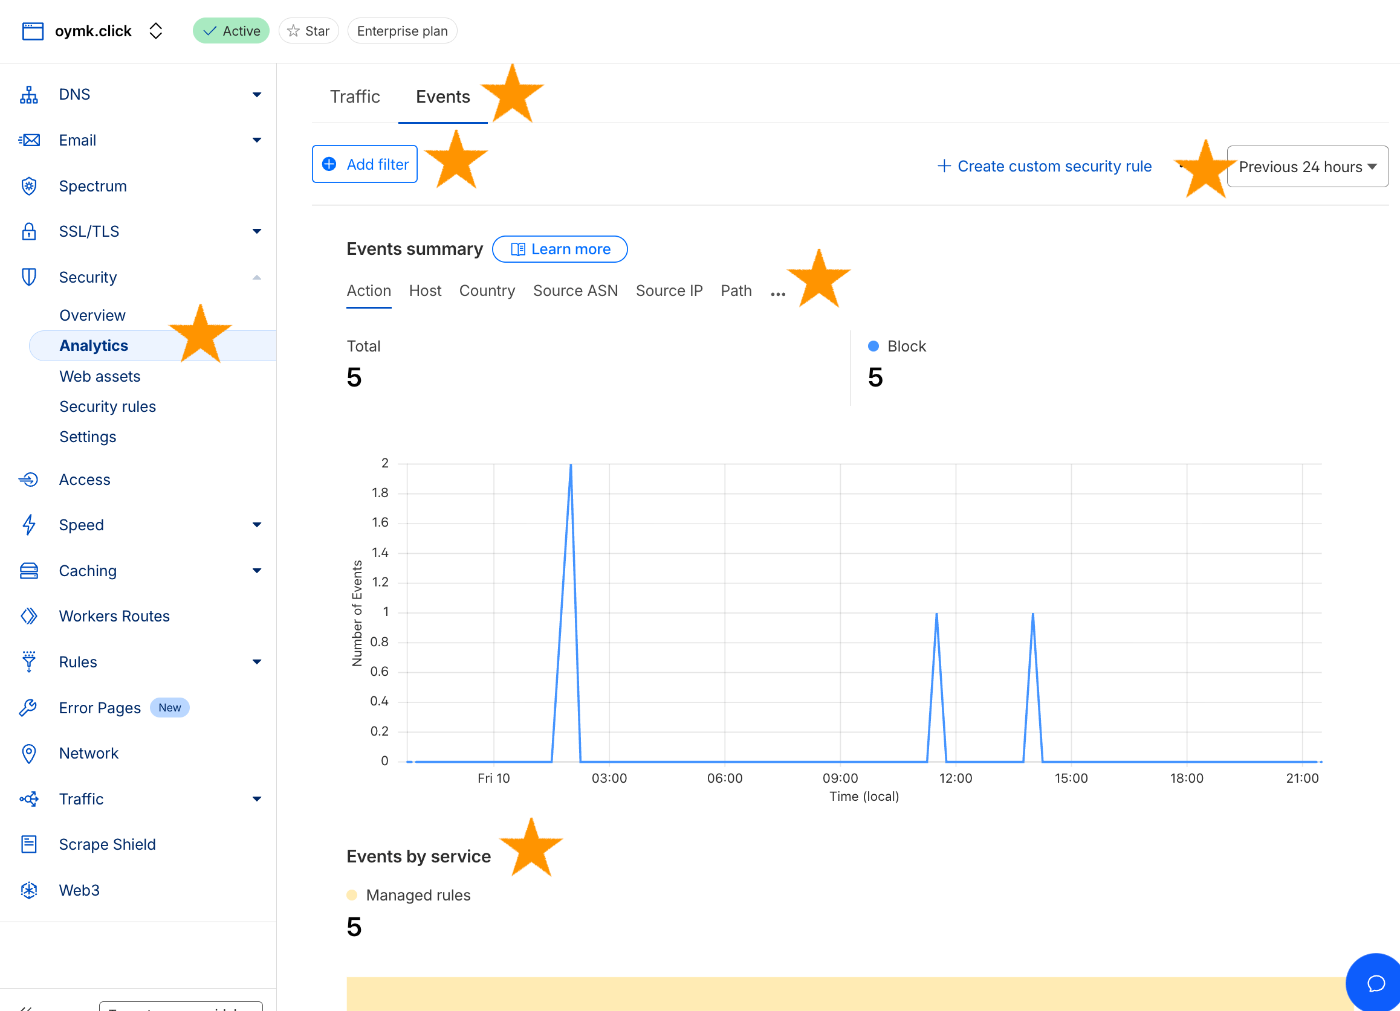Select the Source ASN summary tab
Screen dimensions: 1400x1011
575,291
